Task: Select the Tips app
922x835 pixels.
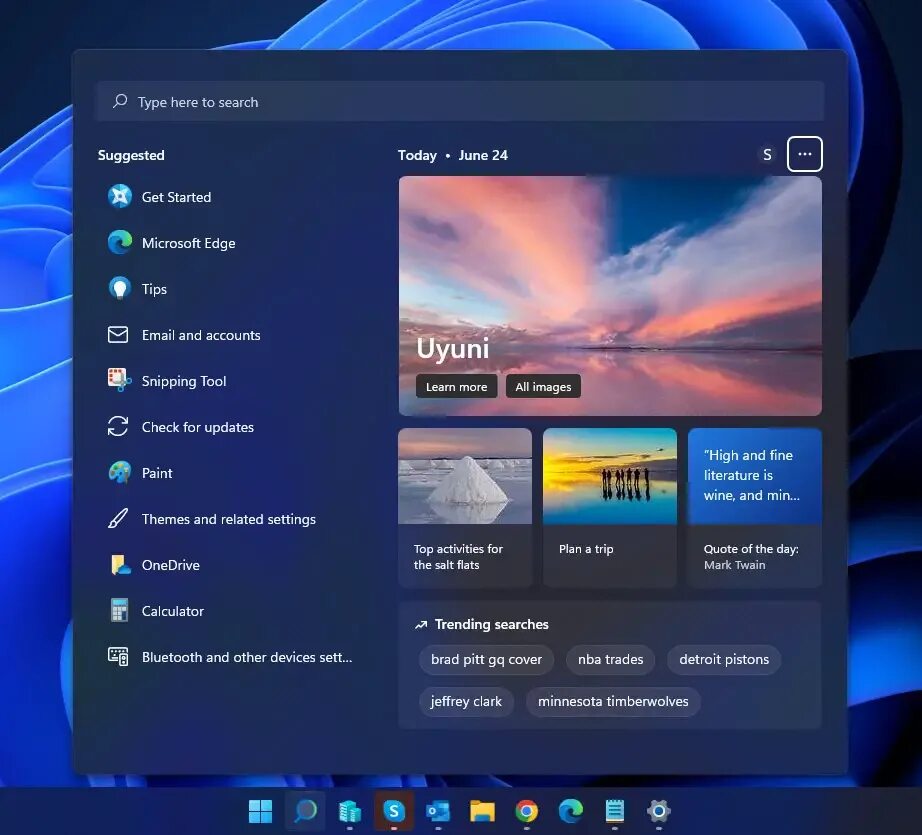Action: 154,289
